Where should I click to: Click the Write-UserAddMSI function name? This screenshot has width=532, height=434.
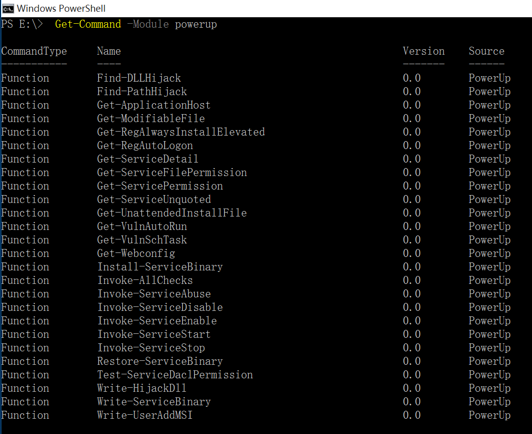pyautogui.click(x=145, y=415)
